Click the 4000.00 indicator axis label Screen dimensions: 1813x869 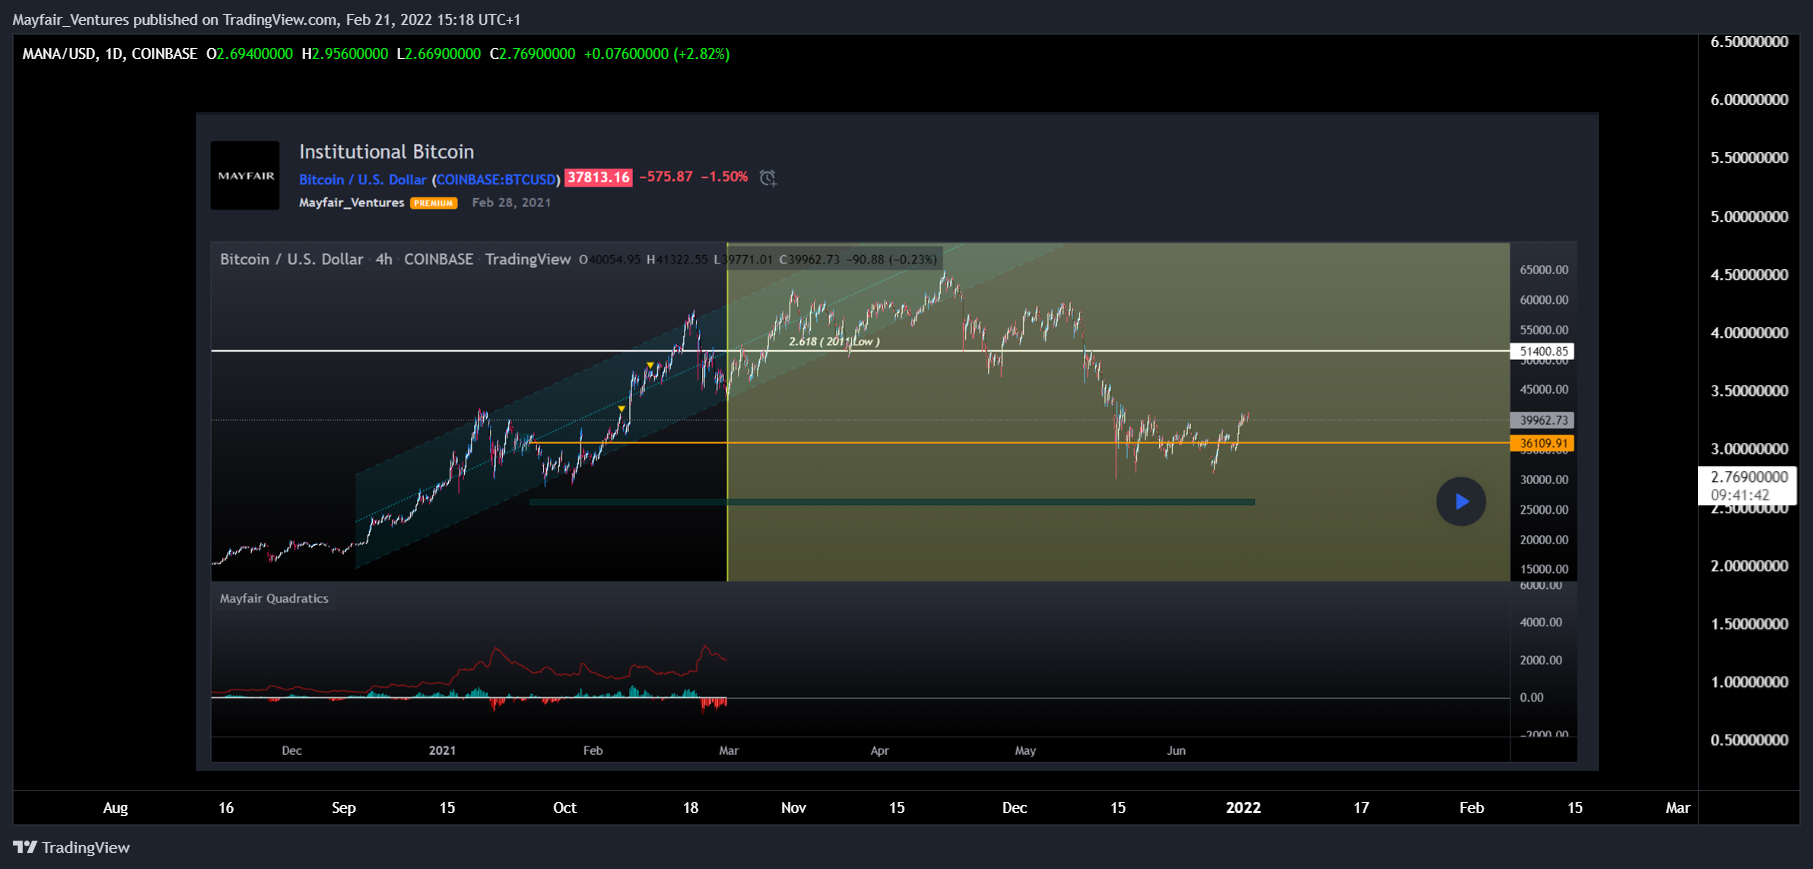point(1540,622)
